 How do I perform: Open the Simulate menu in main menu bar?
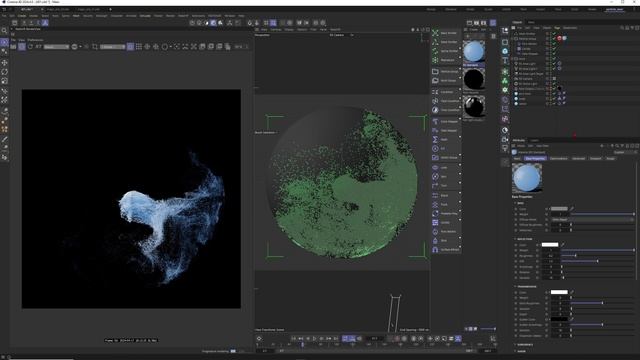[145, 16]
